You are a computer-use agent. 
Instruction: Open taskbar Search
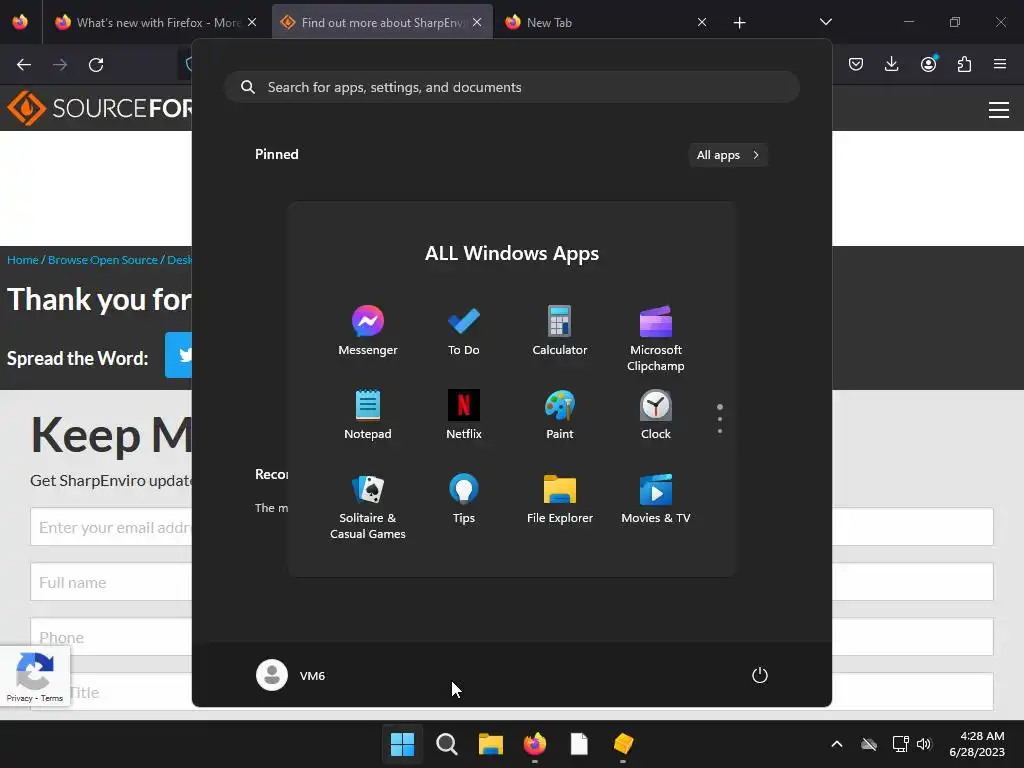pyautogui.click(x=447, y=743)
